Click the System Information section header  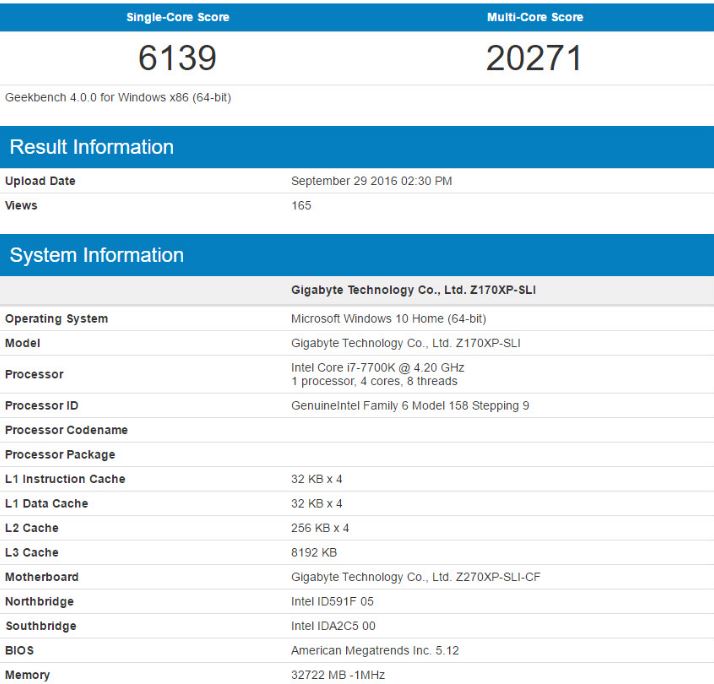(x=97, y=255)
